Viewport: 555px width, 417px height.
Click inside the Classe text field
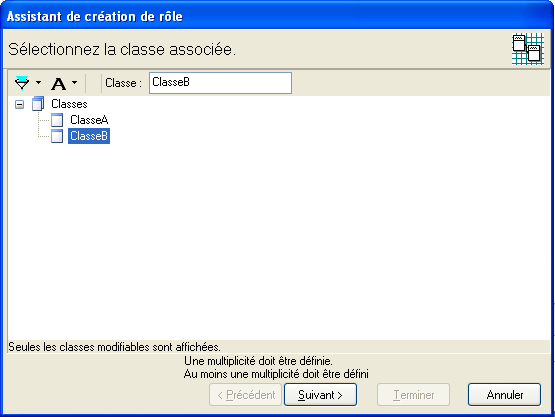(220, 83)
